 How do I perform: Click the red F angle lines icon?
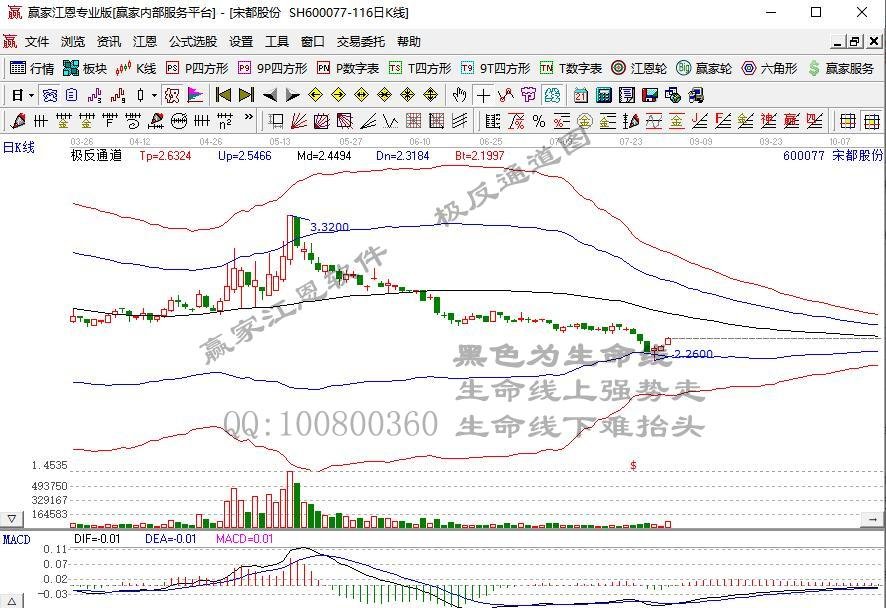pos(723,121)
